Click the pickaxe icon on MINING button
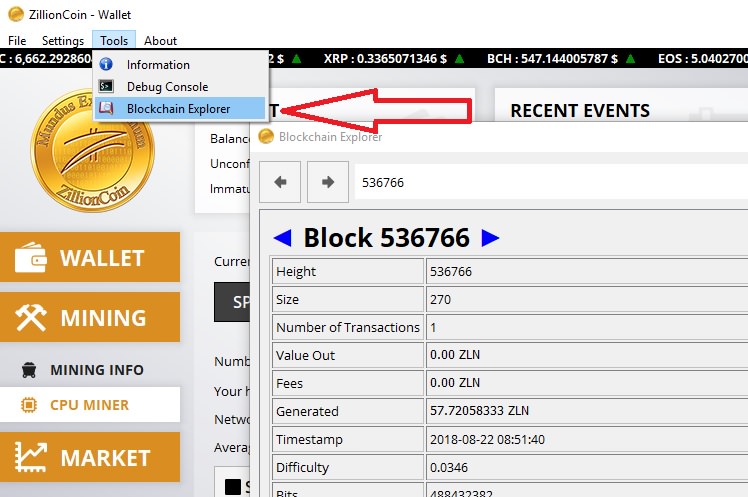This screenshot has height=497, width=748. pyautogui.click(x=31, y=317)
